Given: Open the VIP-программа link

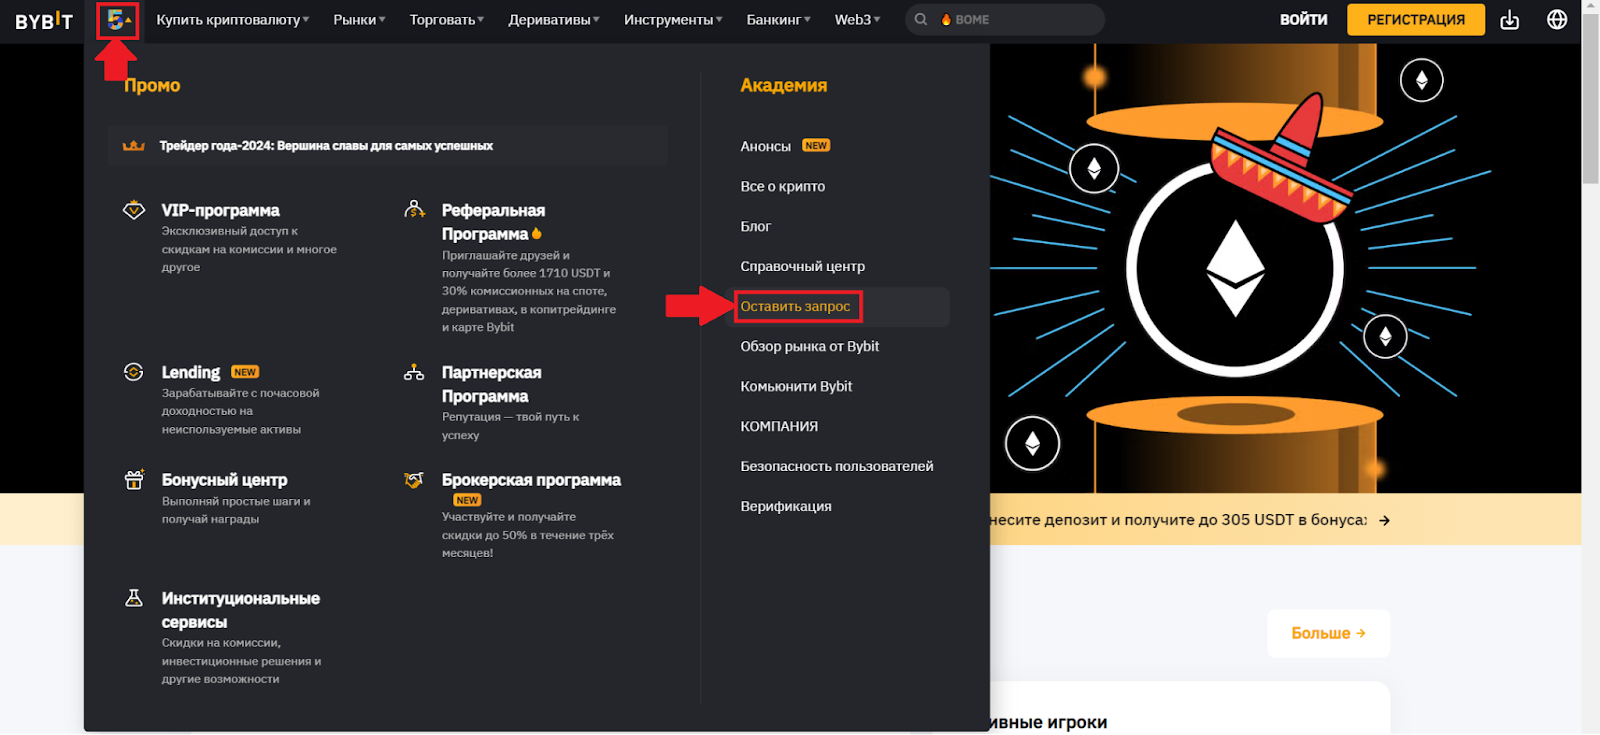Looking at the screenshot, I should 221,210.
